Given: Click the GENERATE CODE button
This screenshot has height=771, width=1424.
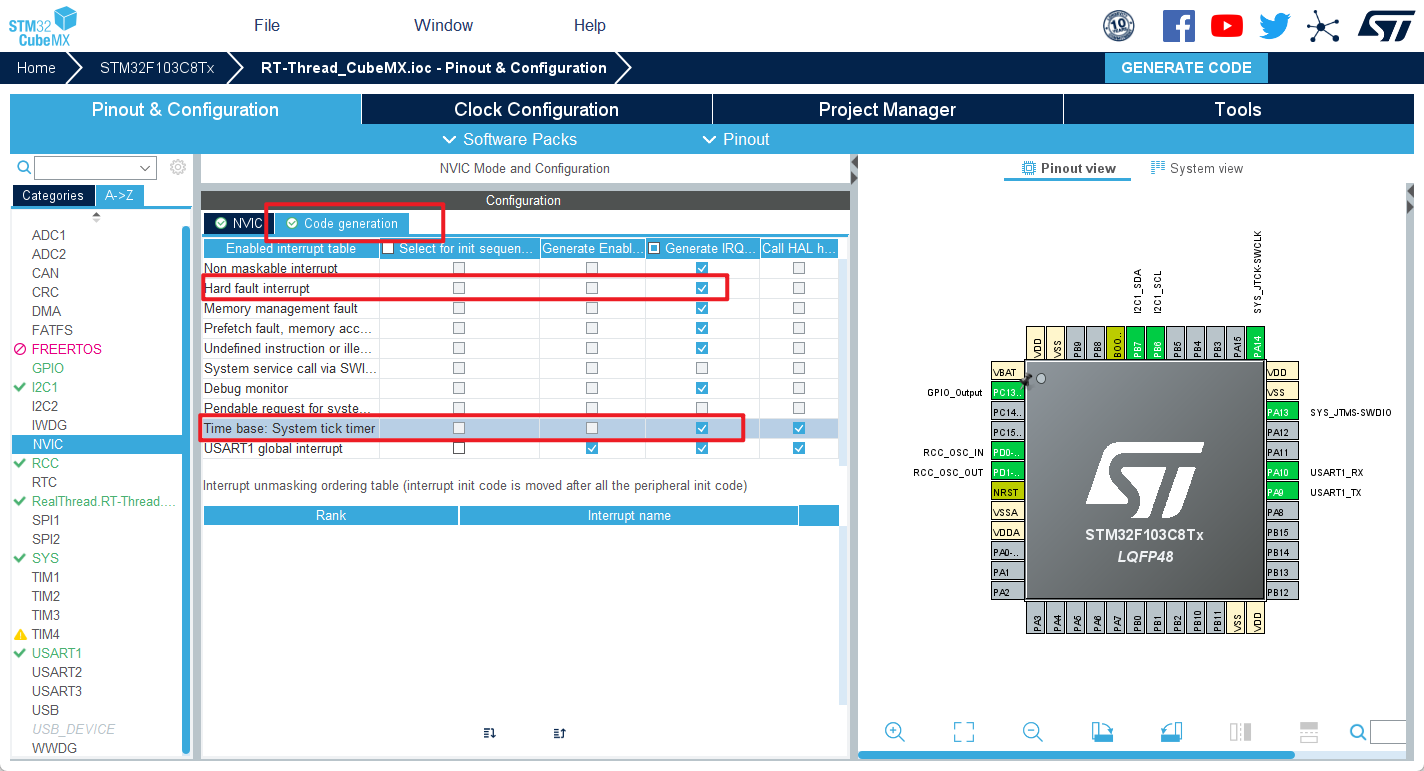Looking at the screenshot, I should coord(1186,67).
